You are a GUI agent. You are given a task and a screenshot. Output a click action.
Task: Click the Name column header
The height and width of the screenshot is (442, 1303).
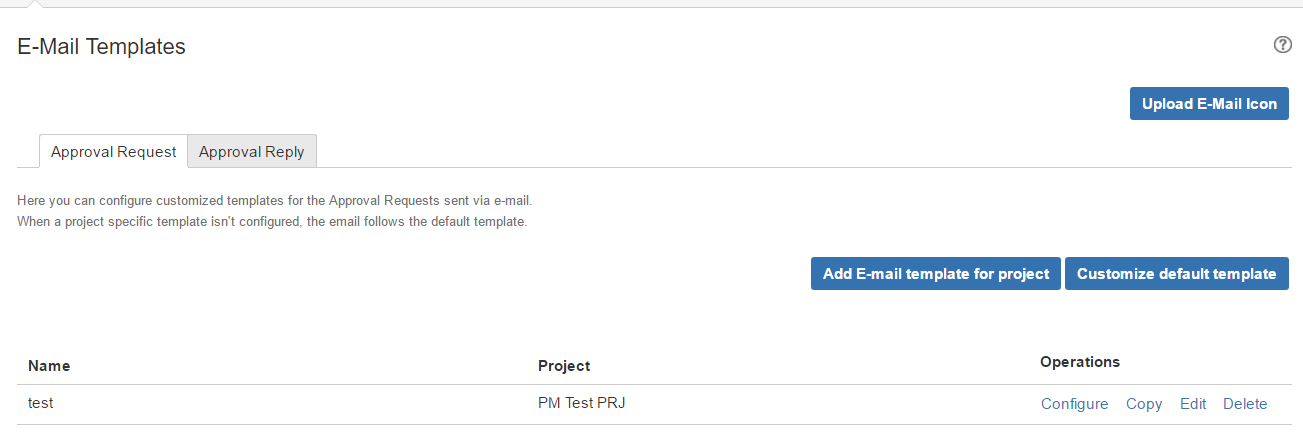(x=49, y=366)
